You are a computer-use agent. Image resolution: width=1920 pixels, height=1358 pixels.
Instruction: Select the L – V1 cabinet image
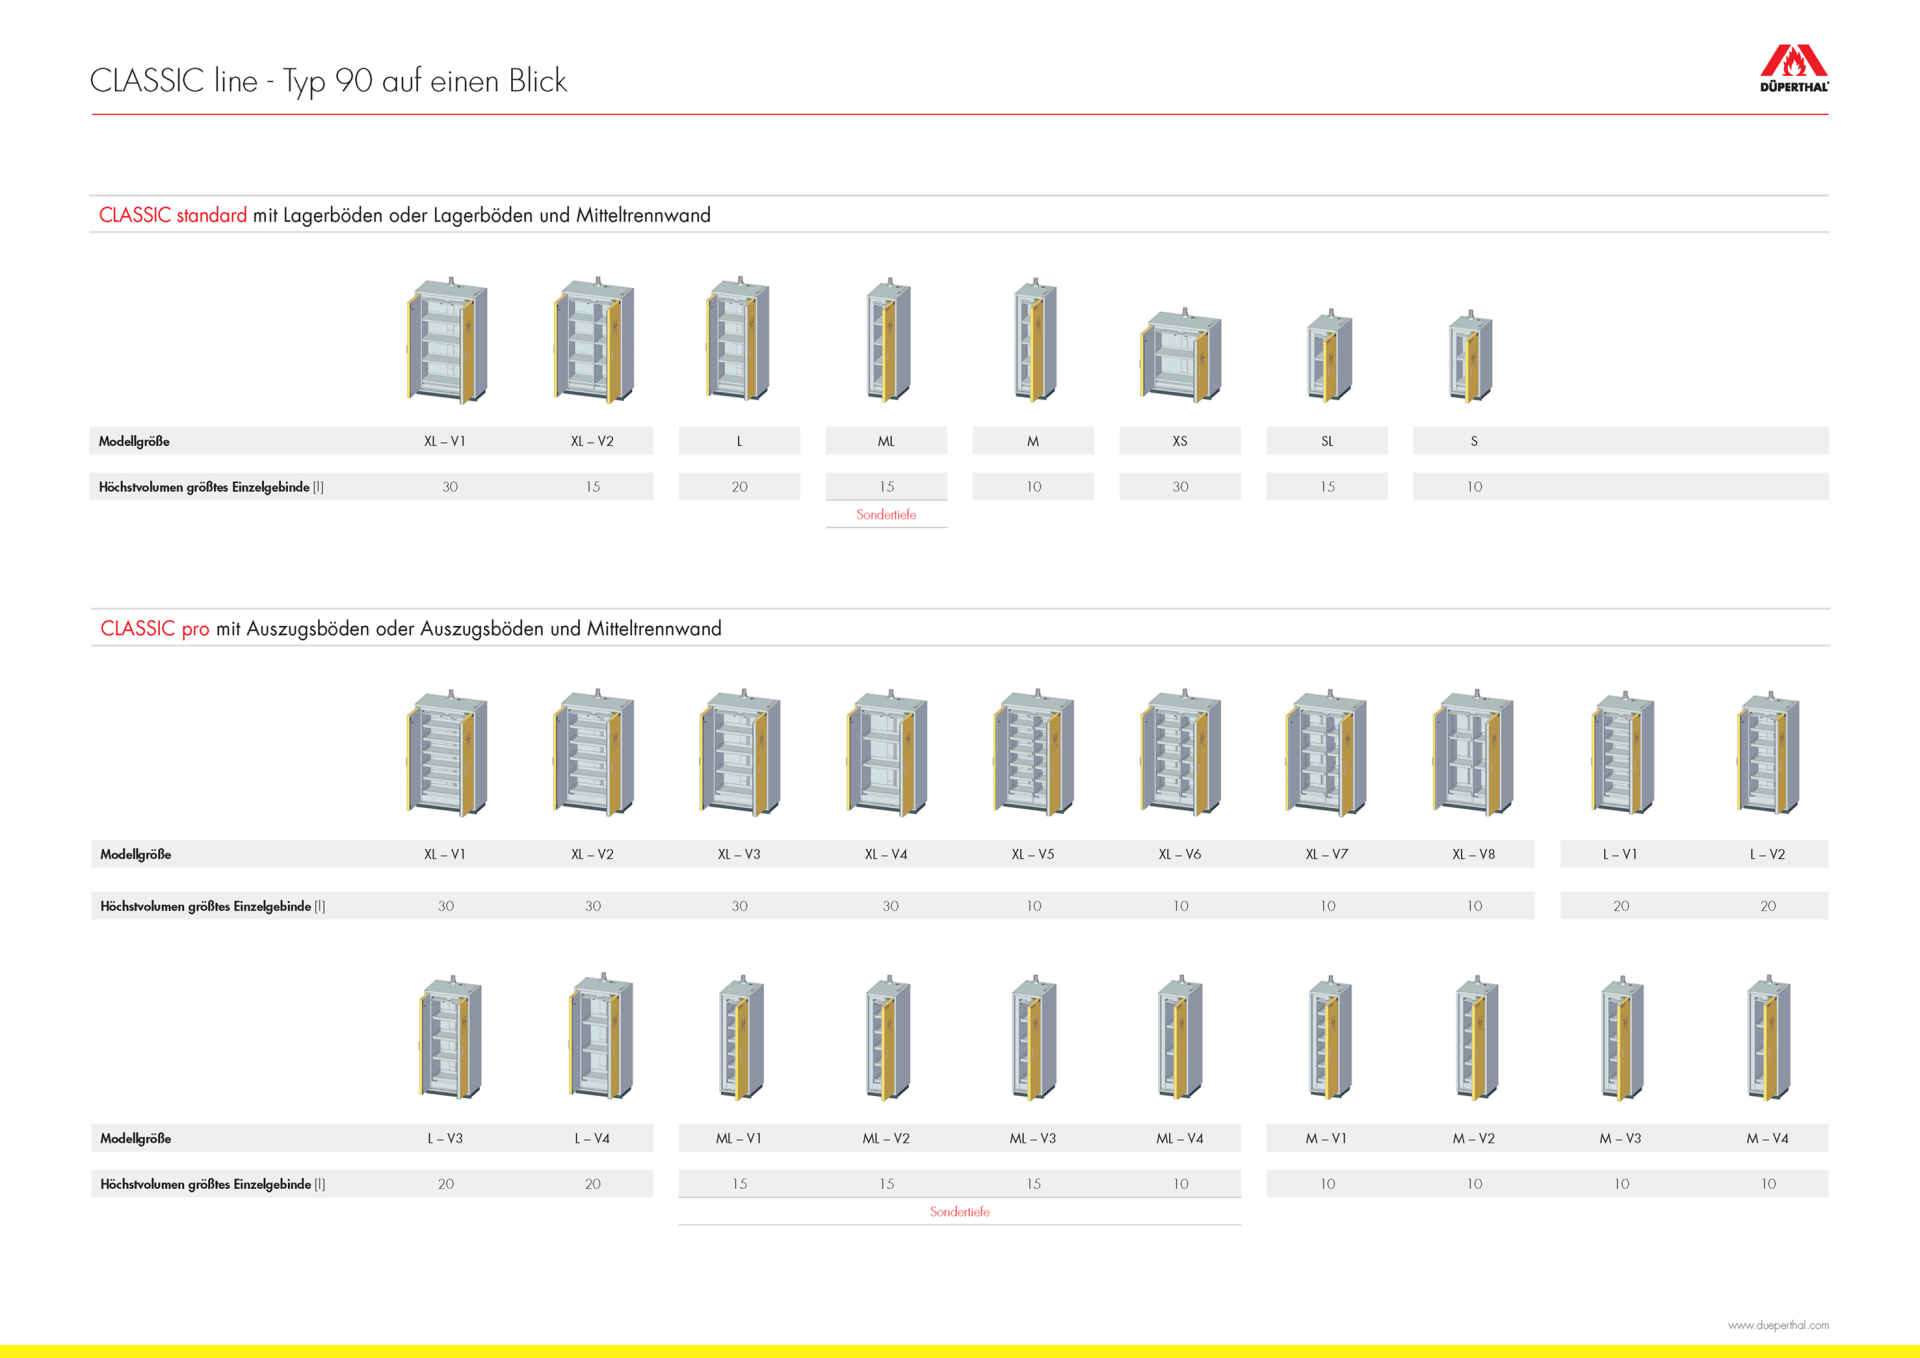pos(1623,752)
